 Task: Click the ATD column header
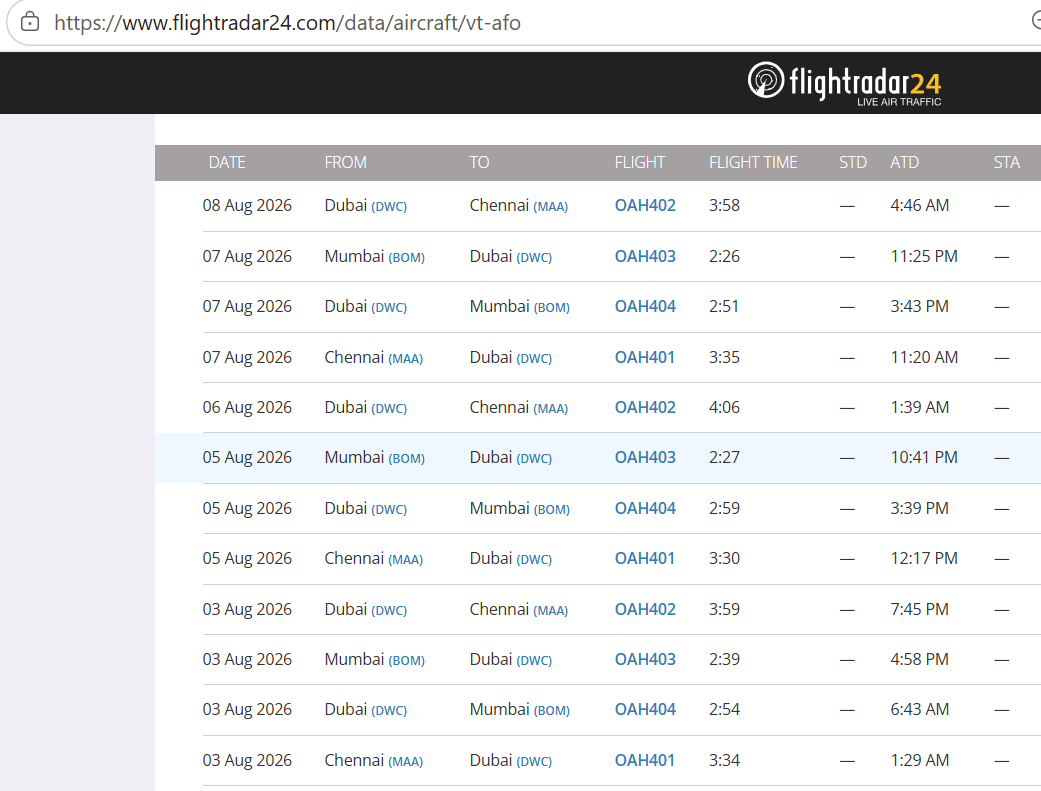904,163
